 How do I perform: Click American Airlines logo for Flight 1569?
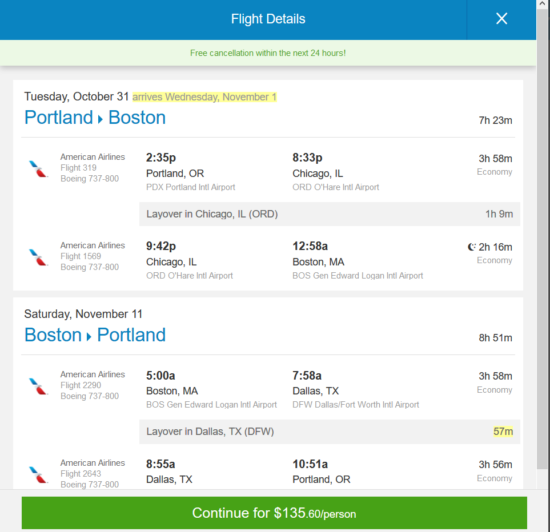pos(38,257)
